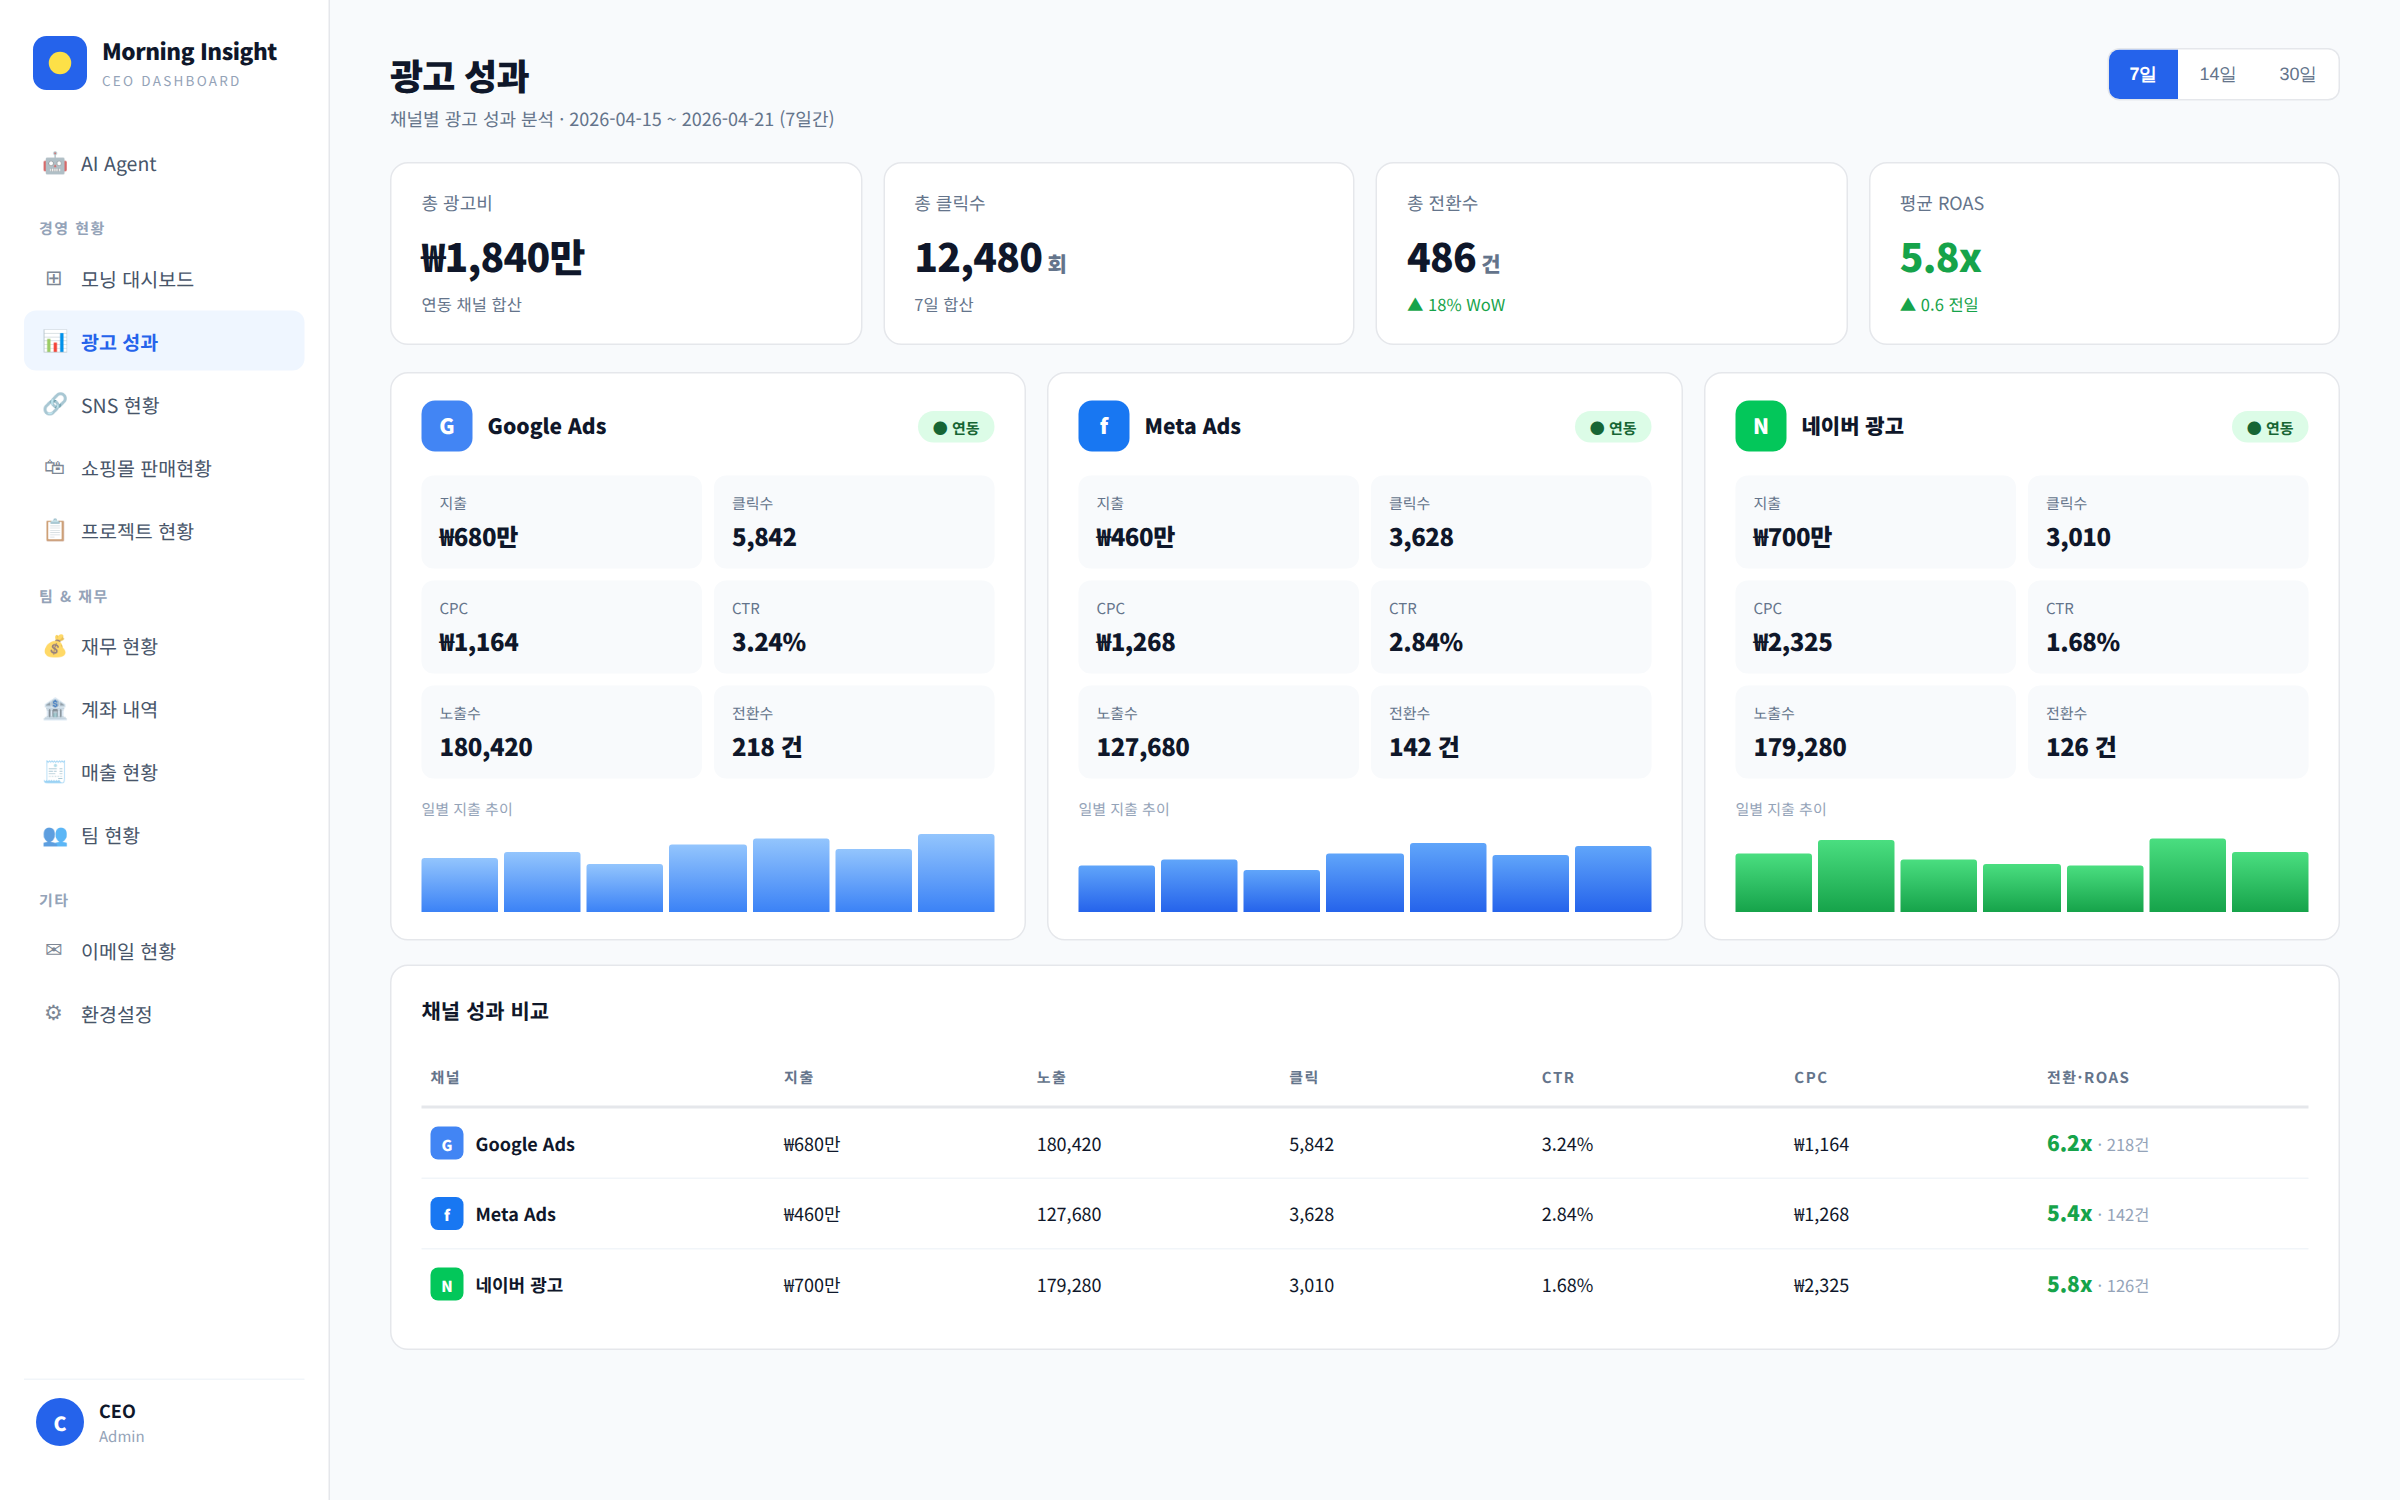Select the 7일 period toggle

click(2142, 74)
